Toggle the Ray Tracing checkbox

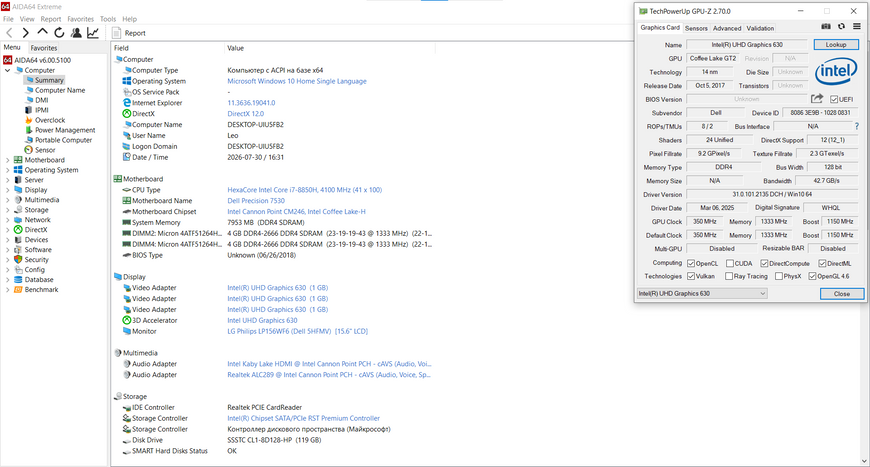(x=729, y=276)
